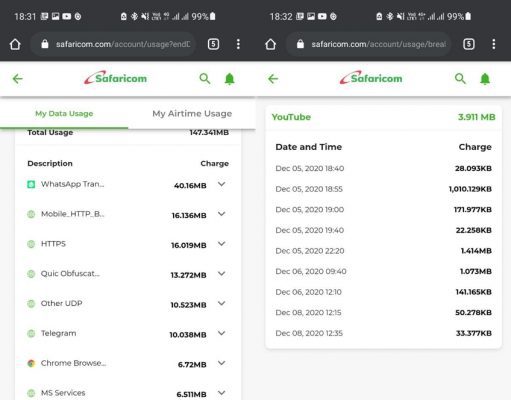
Task: Select the My Data Usage tab
Action: pos(64,114)
